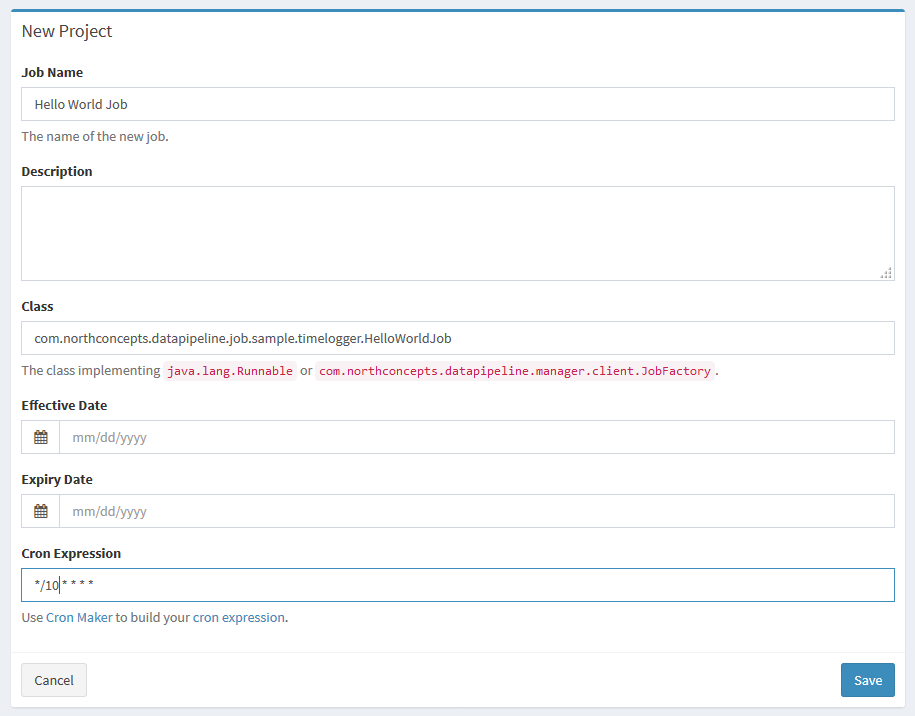
Task: Click the Expiry Date label
Action: pos(57,480)
